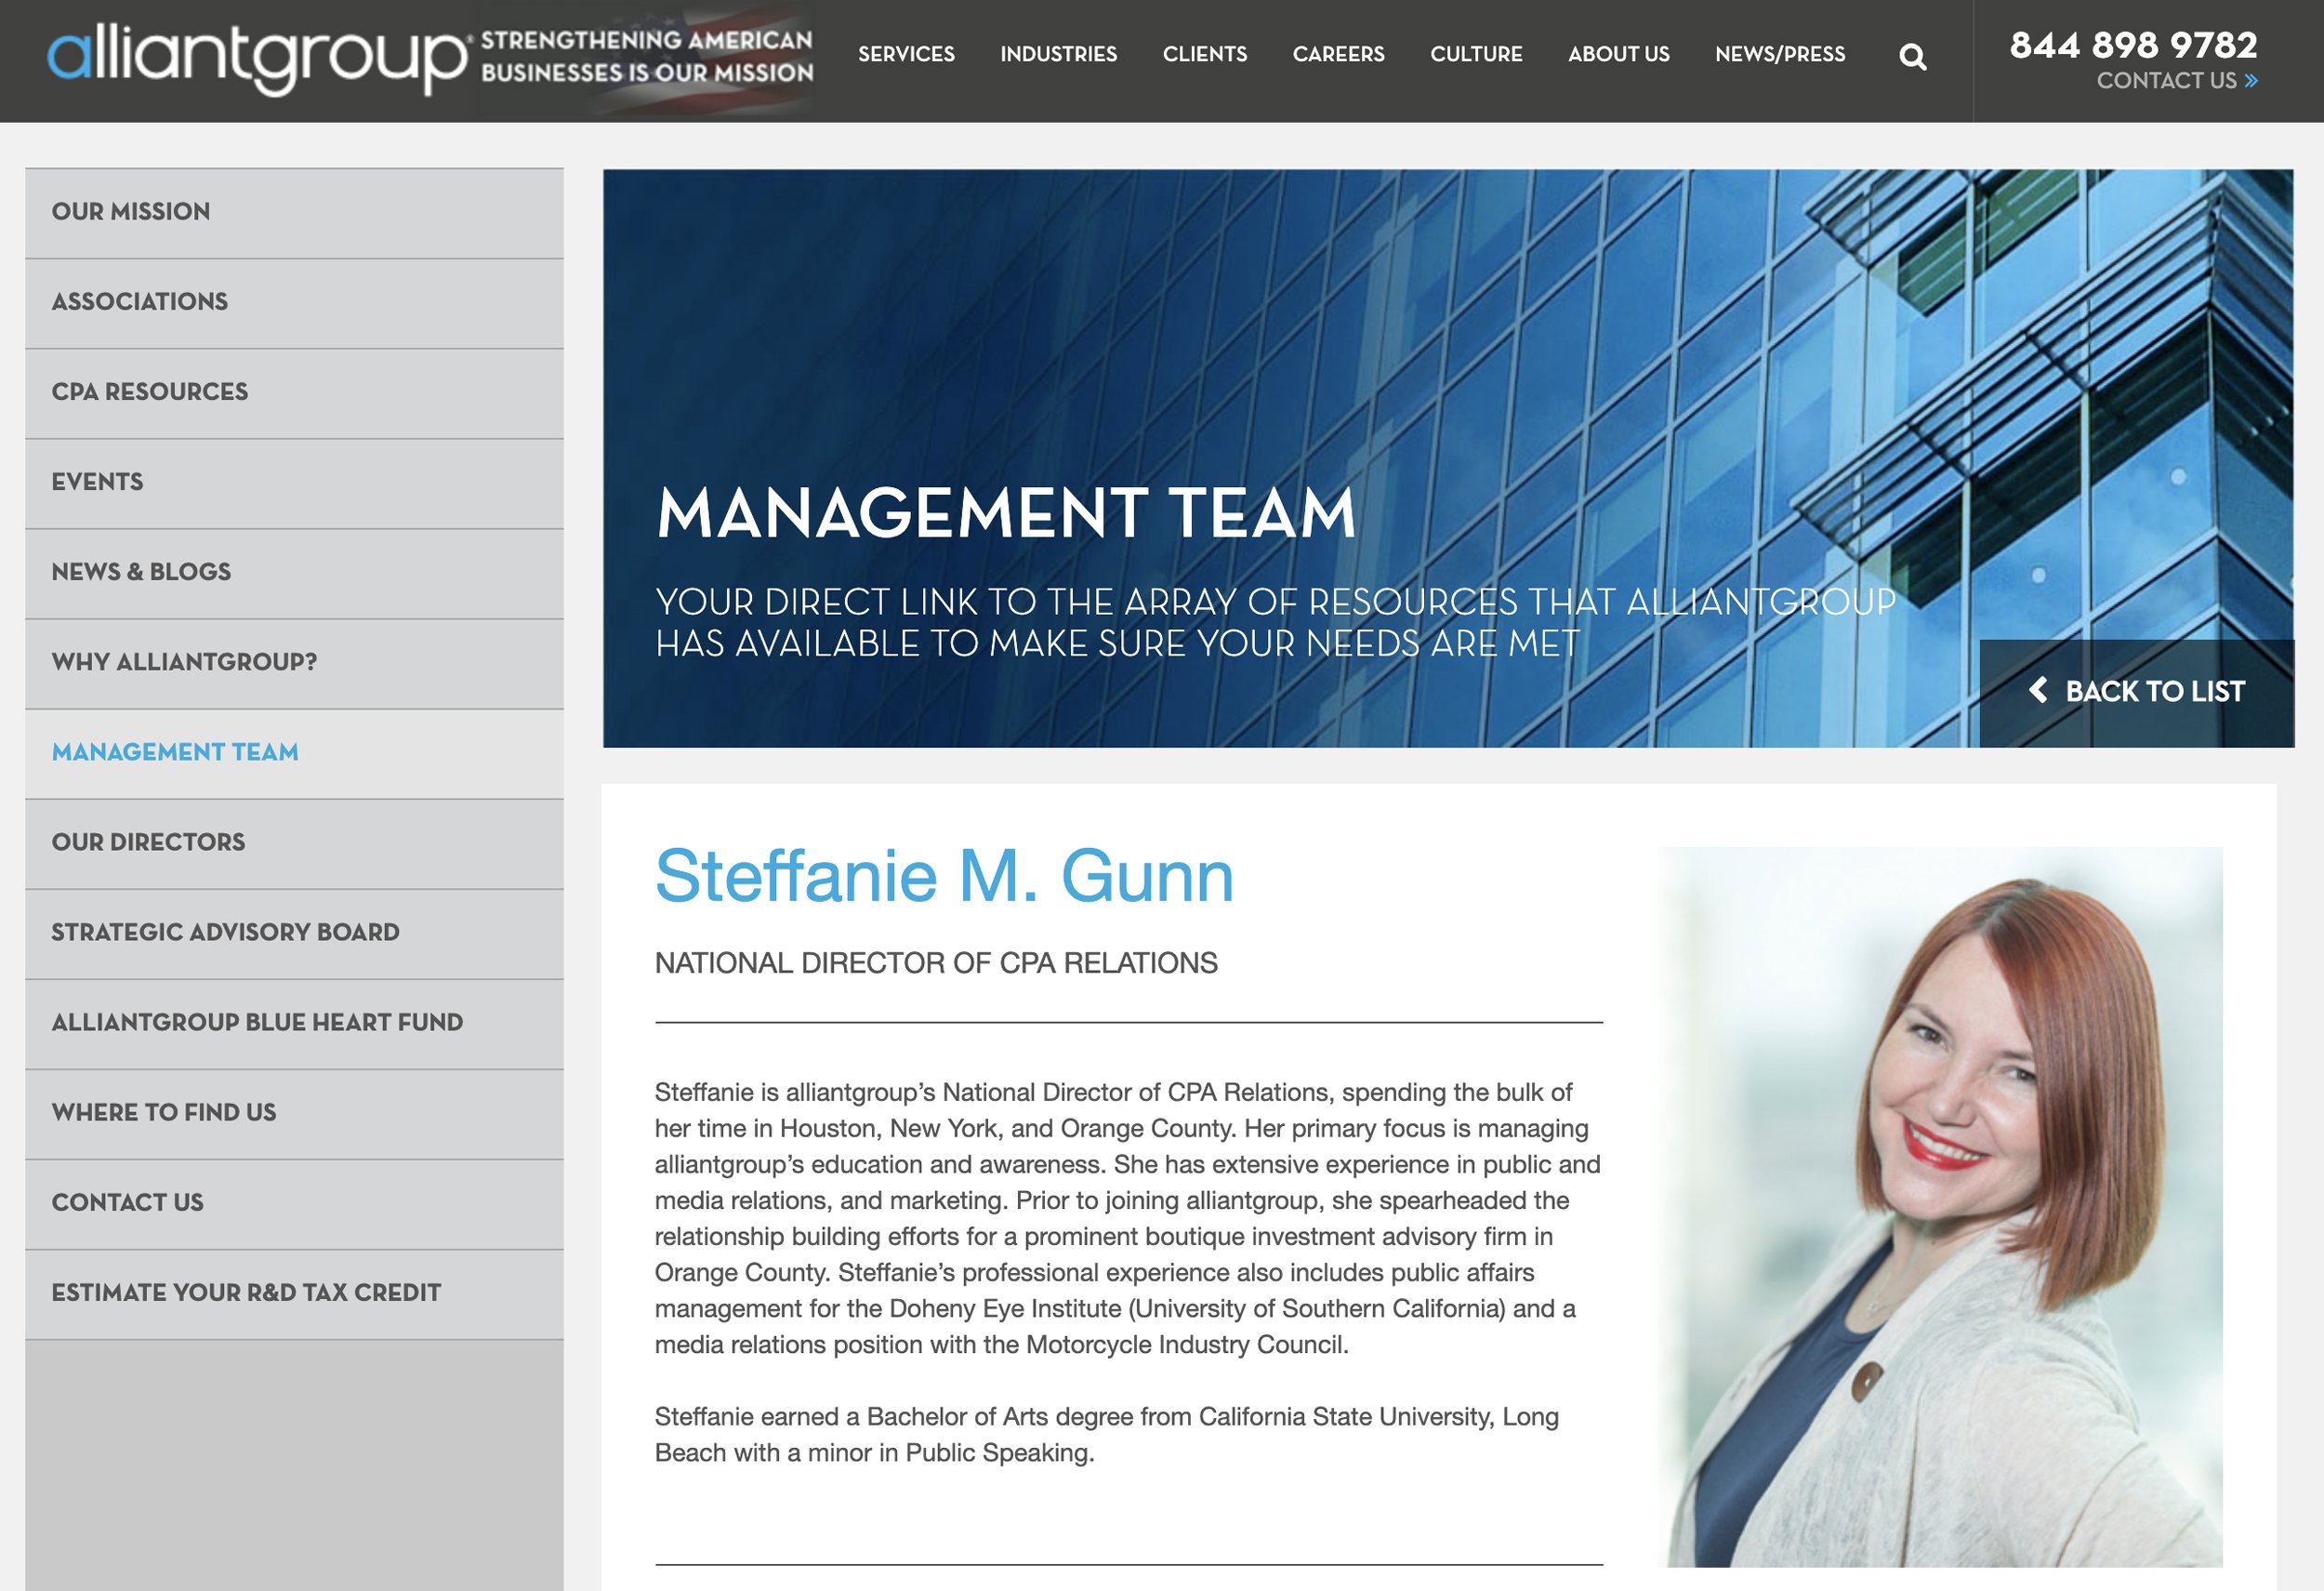Open the search magnifier icon

click(x=1912, y=57)
